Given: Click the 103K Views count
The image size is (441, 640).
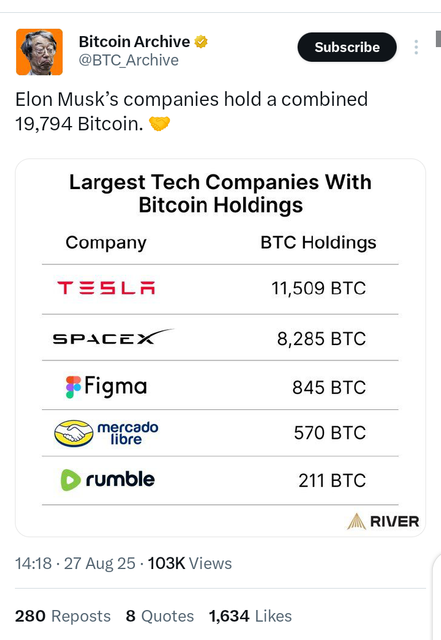Looking at the screenshot, I should click(x=190, y=564).
